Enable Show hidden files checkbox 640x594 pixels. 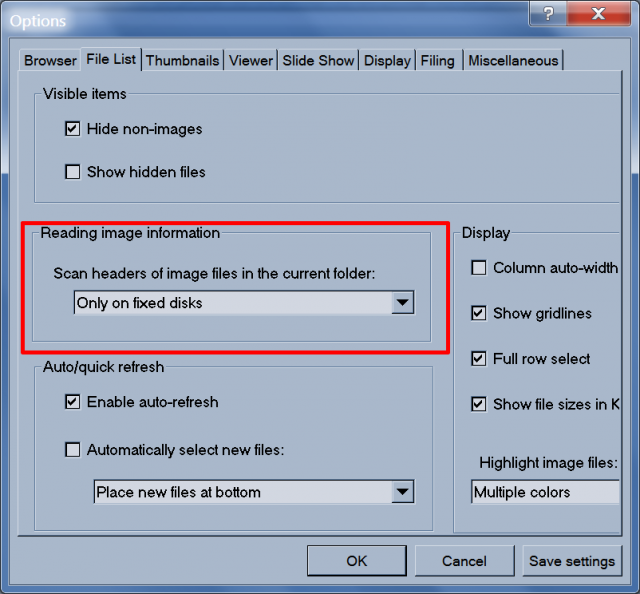pos(73,172)
